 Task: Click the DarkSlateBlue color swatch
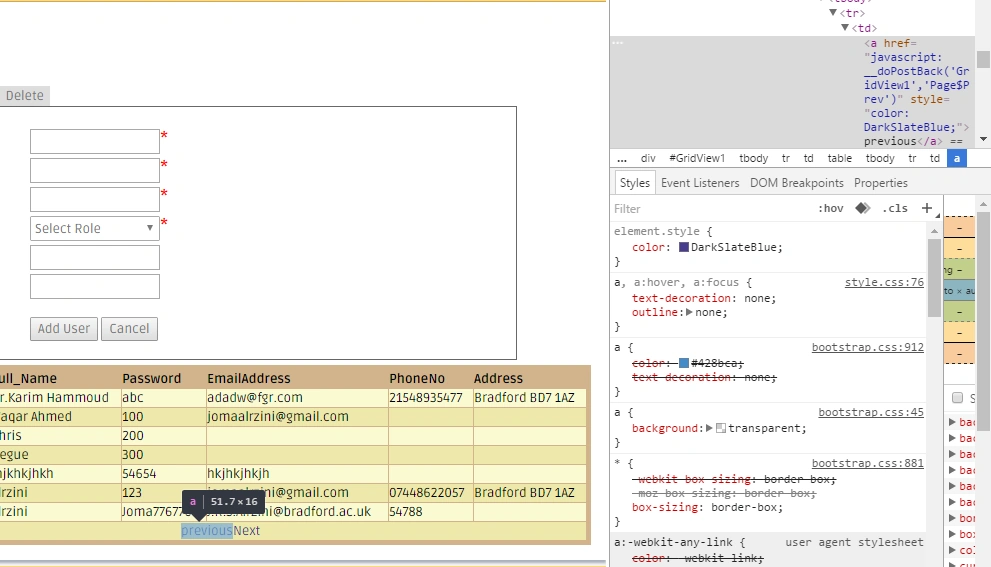(684, 247)
